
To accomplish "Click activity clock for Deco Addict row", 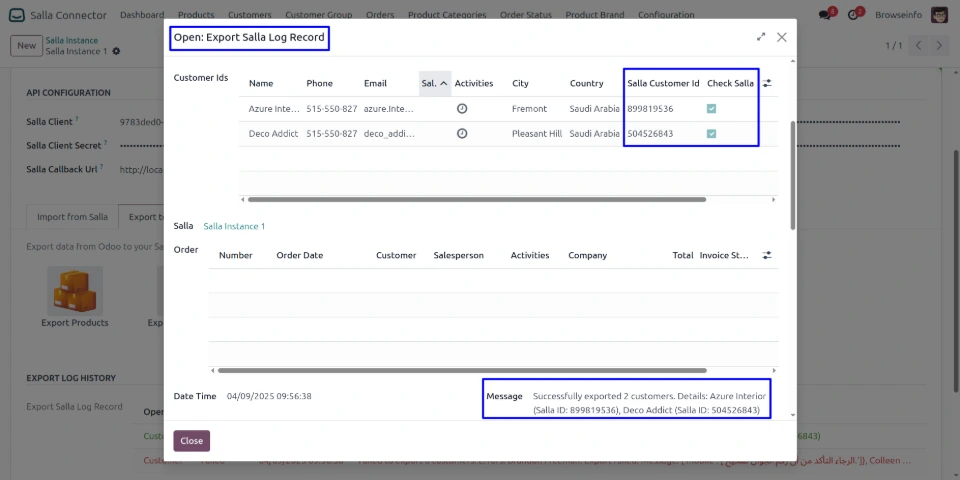I will [x=462, y=133].
